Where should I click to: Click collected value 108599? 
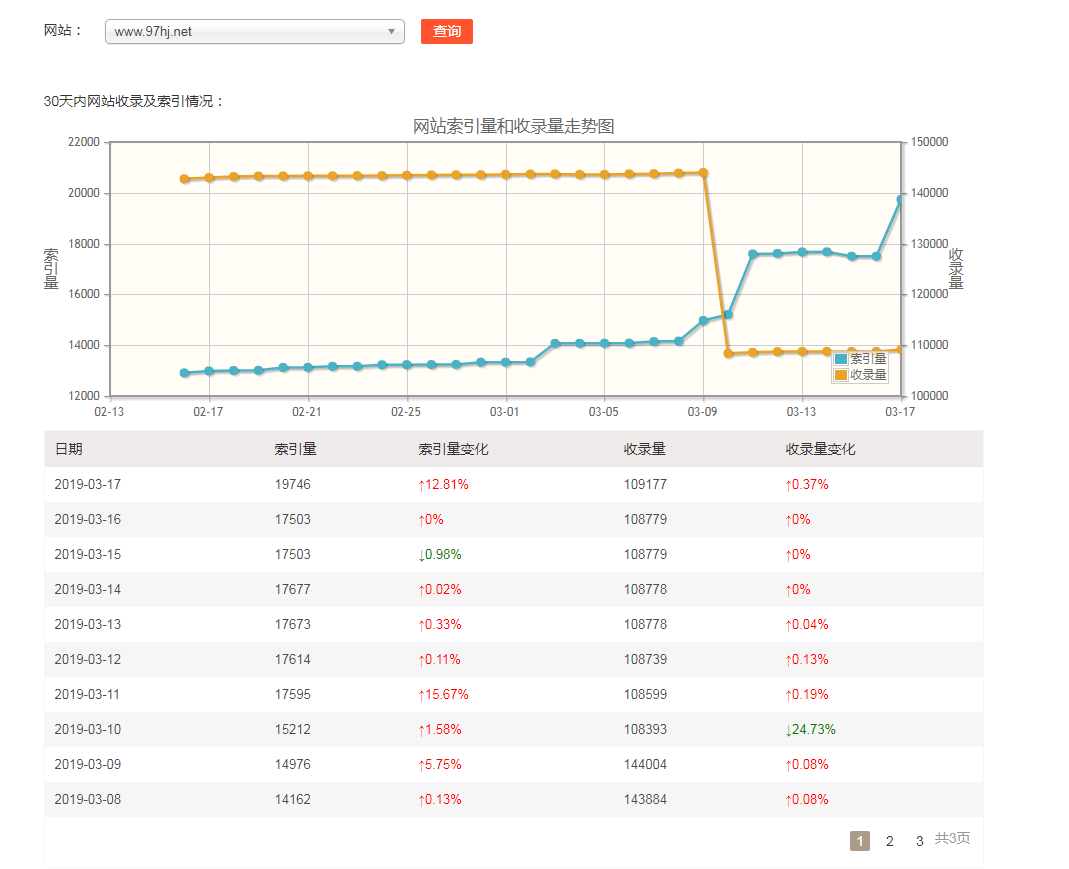645,695
